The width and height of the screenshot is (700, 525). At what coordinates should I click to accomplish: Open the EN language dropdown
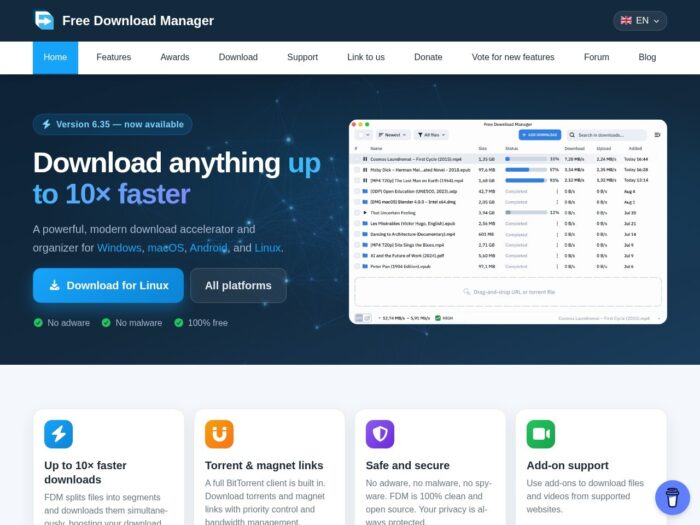tap(640, 21)
